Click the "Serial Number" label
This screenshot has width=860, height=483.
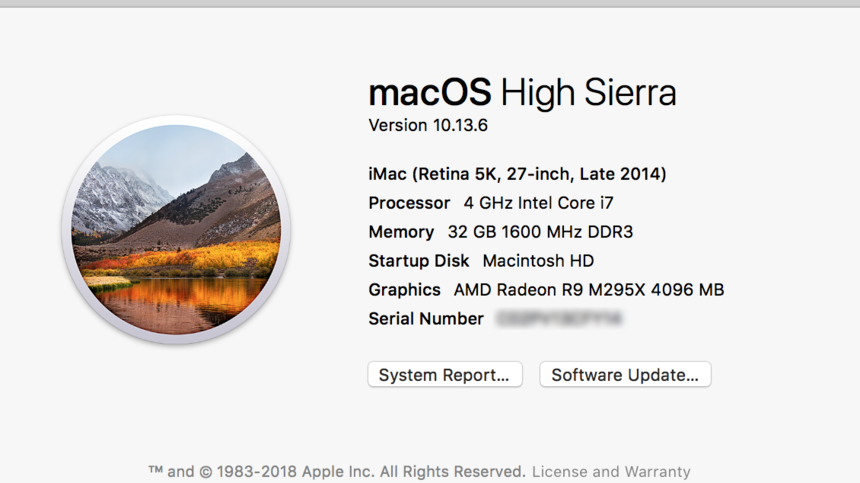tap(426, 319)
